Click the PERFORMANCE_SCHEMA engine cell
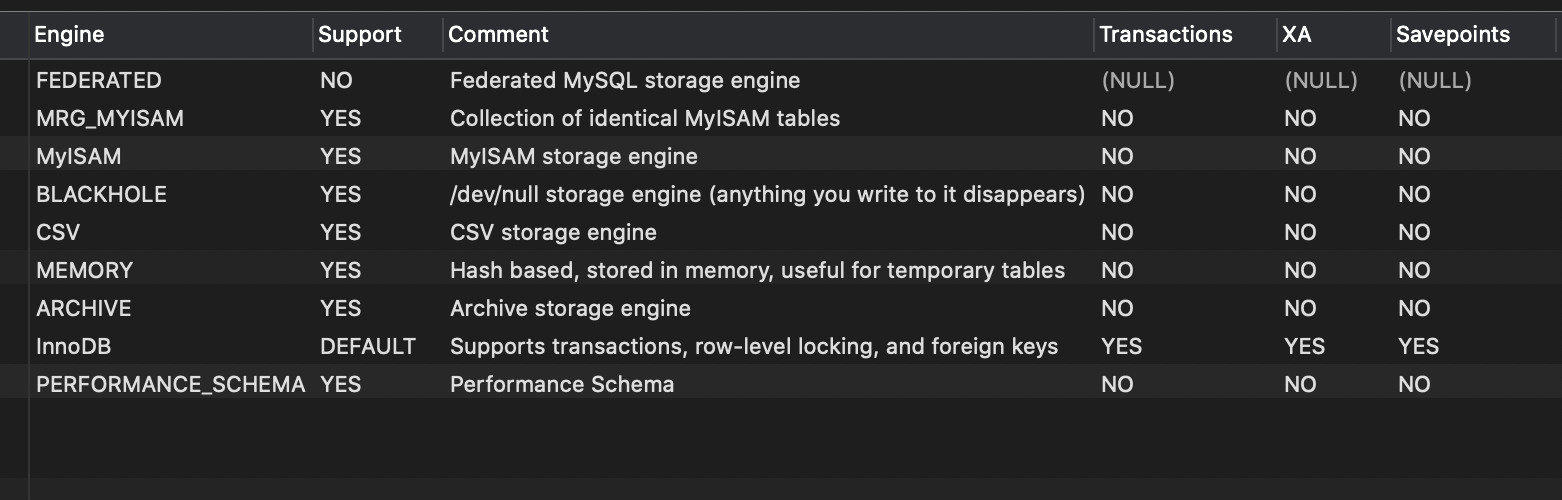This screenshot has width=1562, height=500. [x=171, y=384]
